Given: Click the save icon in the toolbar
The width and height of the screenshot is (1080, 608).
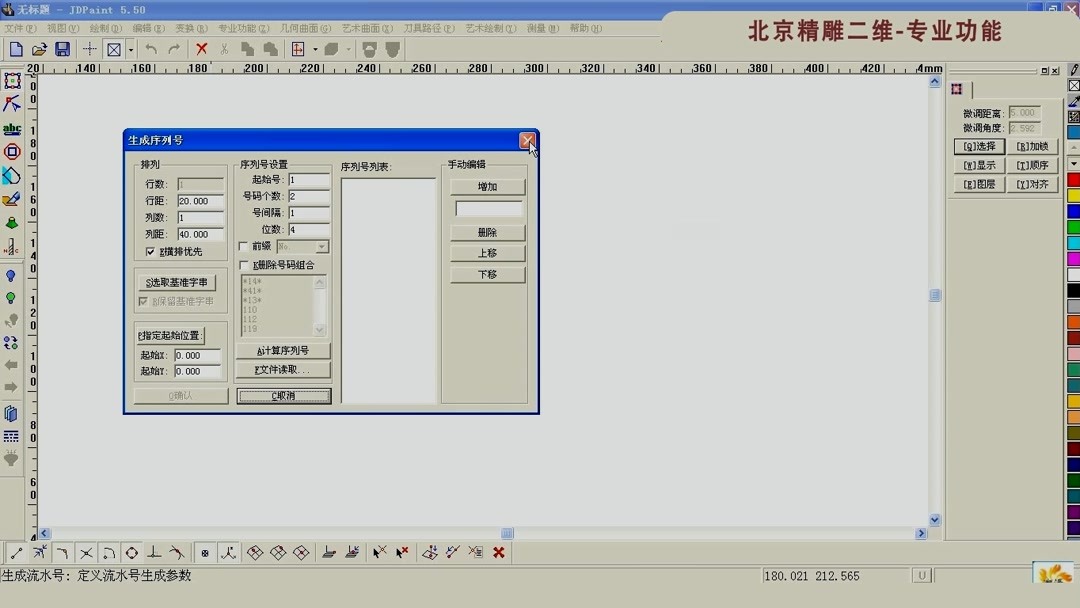Looking at the screenshot, I should [x=61, y=47].
